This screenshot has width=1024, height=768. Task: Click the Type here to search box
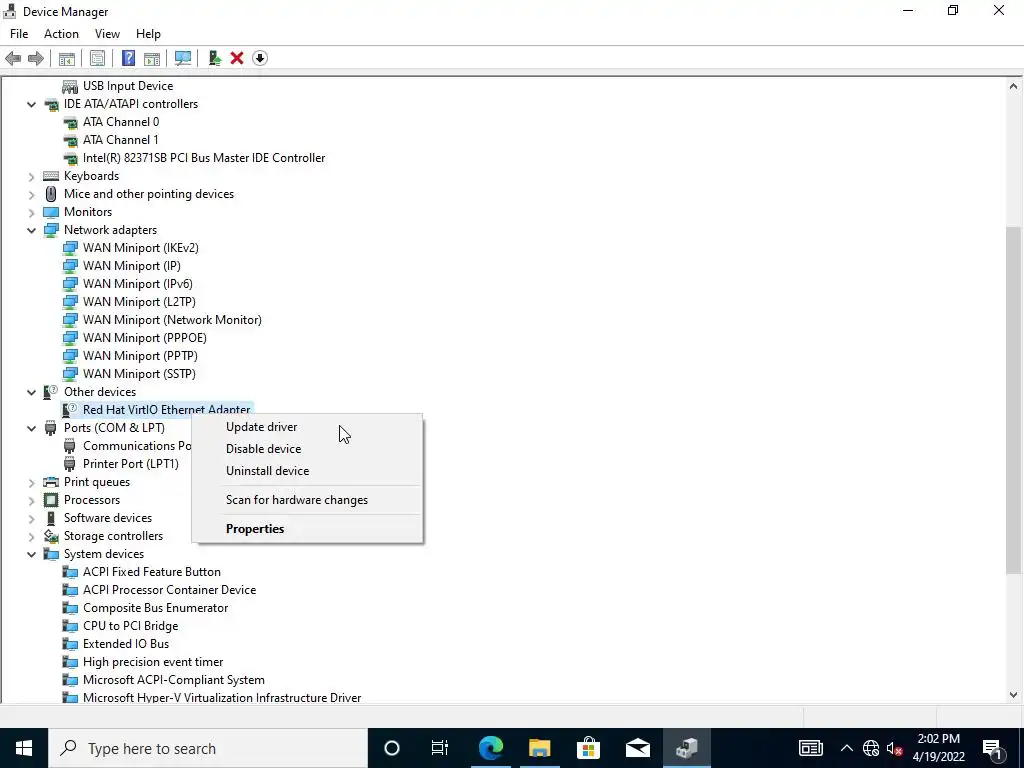(x=208, y=748)
